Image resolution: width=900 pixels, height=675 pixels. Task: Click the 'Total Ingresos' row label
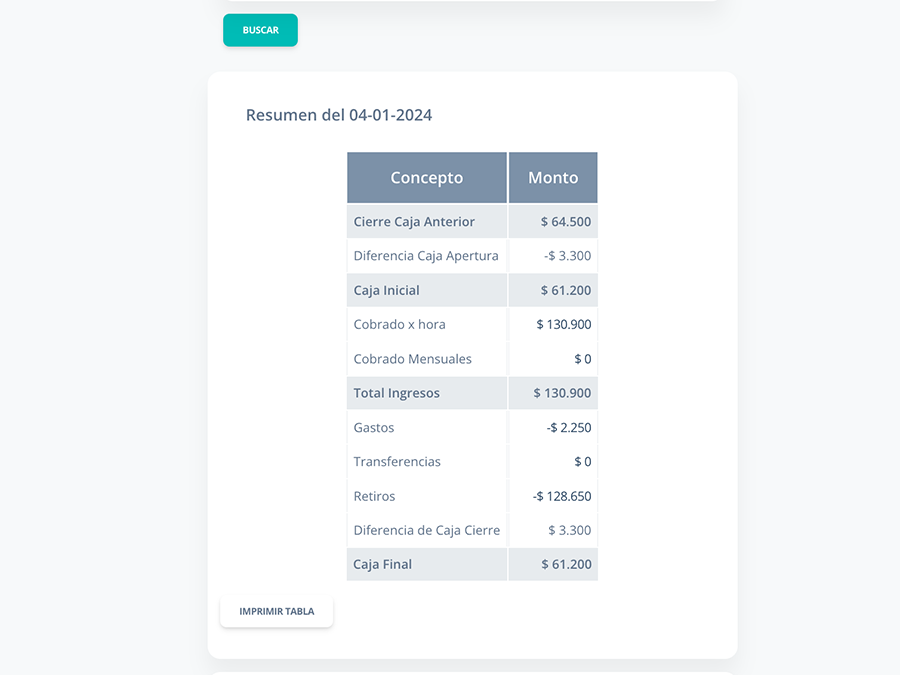click(396, 393)
